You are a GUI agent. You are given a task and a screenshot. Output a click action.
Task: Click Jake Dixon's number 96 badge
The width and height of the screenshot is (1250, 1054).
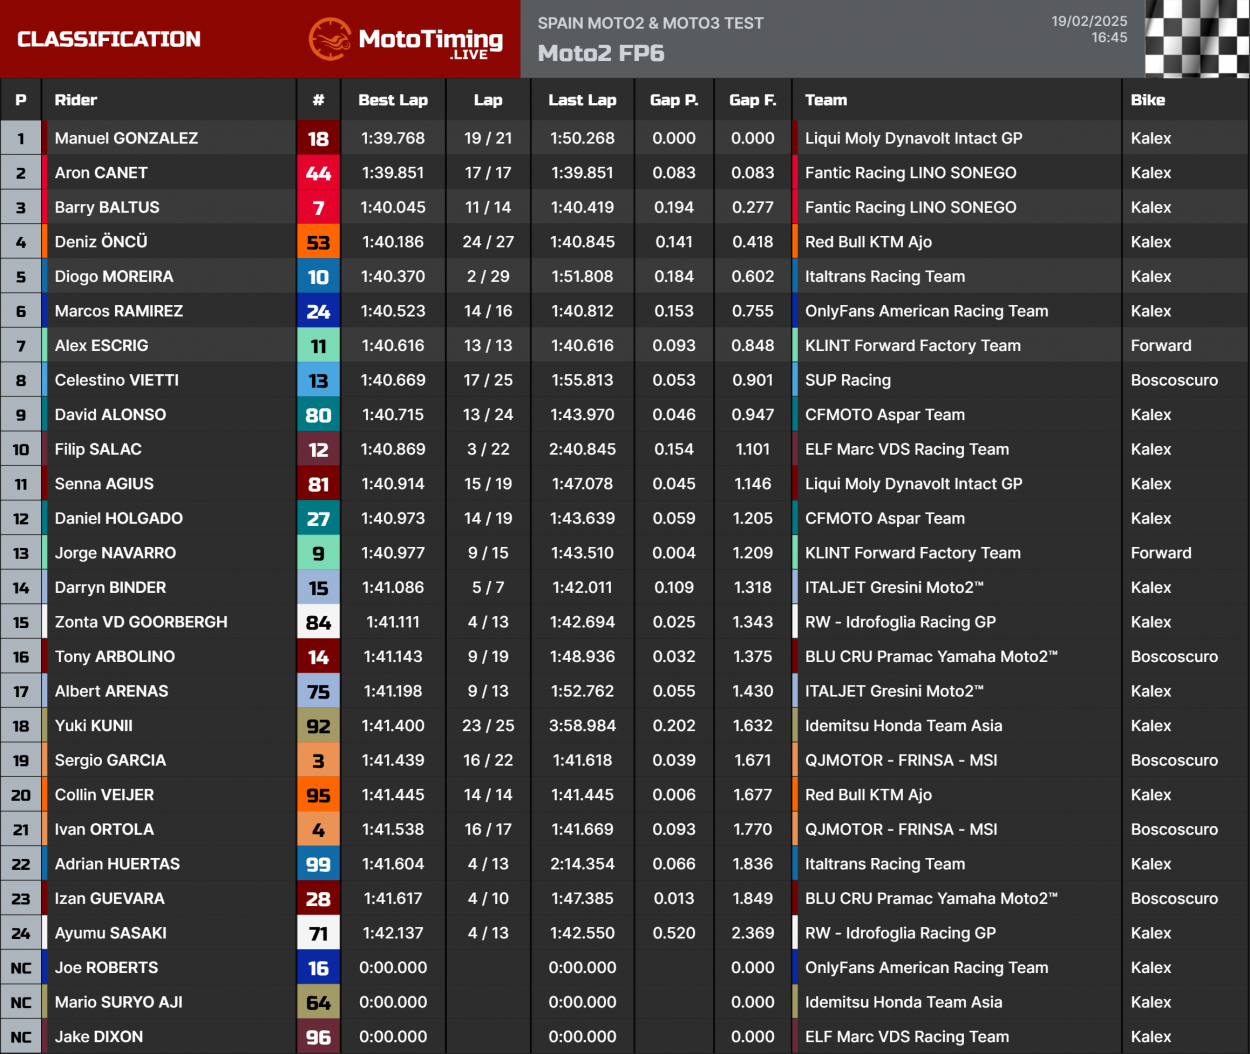[x=318, y=1037]
